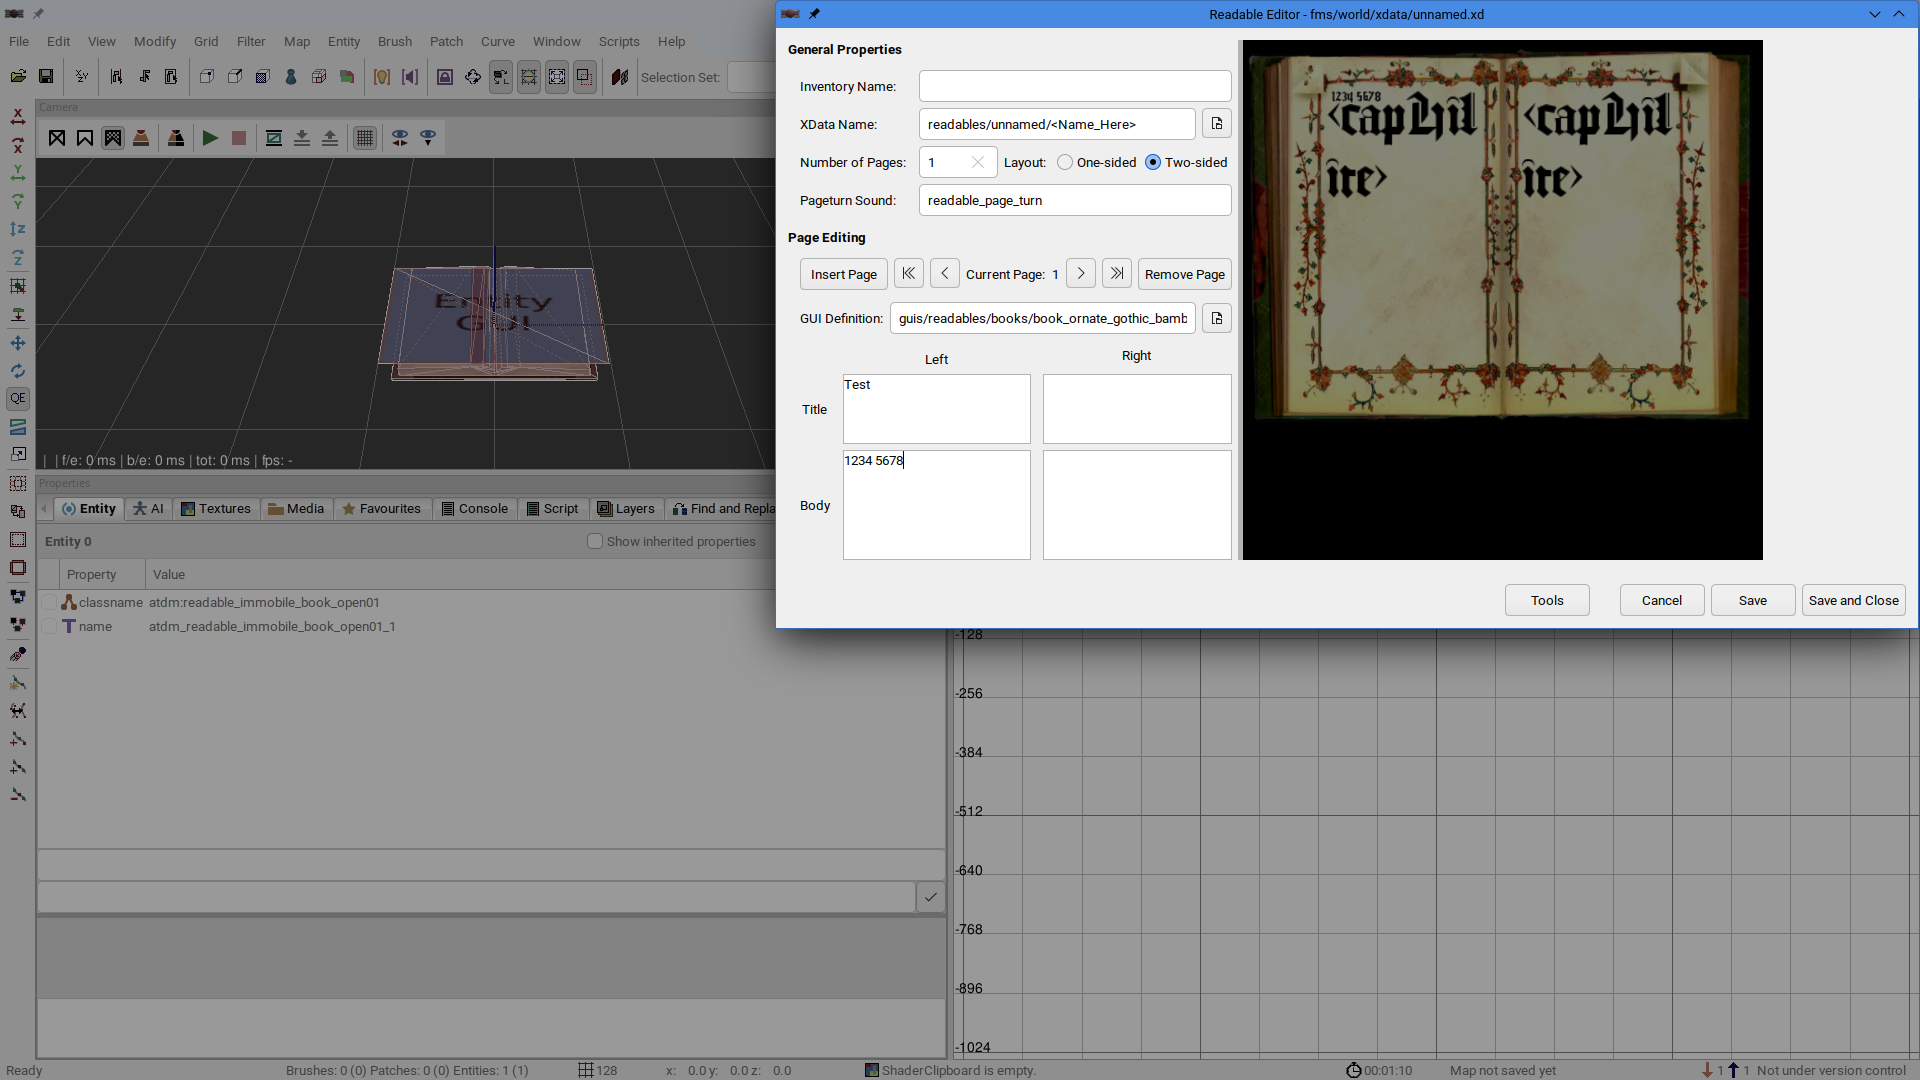Open GUI Definition browse icon

(1216, 318)
